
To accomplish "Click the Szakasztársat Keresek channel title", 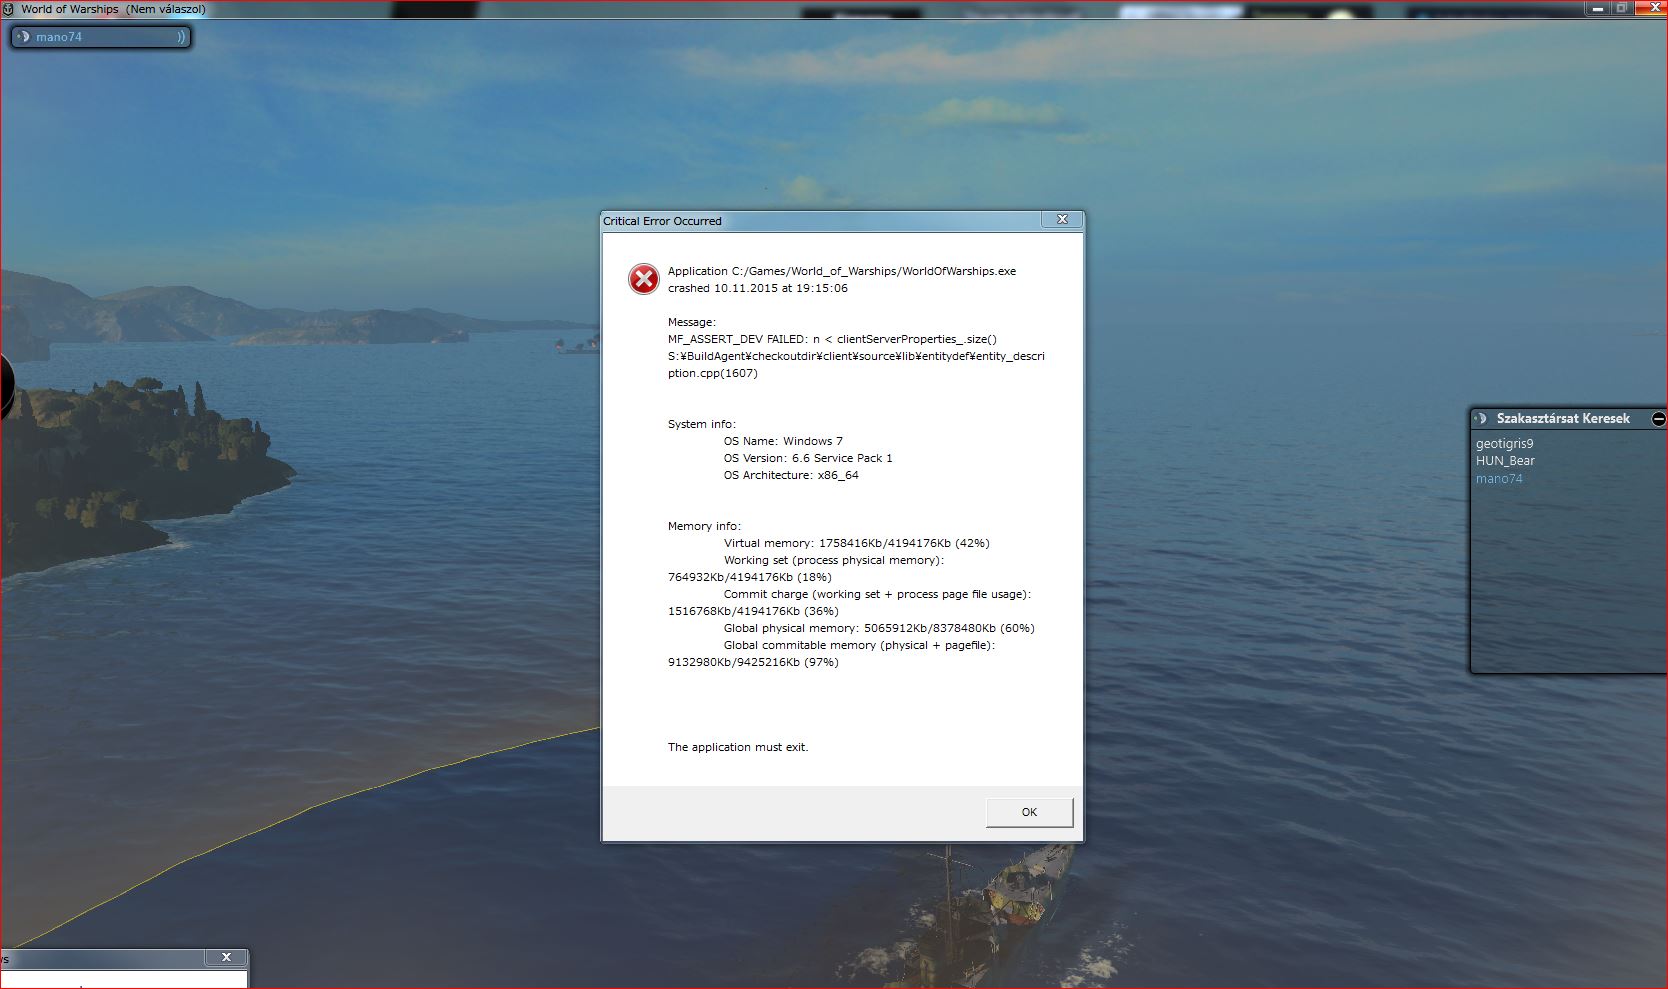I will [1563, 418].
